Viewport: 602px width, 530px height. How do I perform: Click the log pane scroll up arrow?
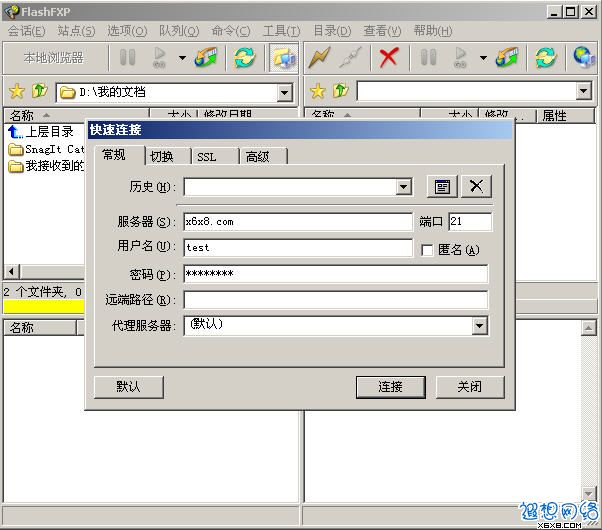pyautogui.click(x=589, y=328)
